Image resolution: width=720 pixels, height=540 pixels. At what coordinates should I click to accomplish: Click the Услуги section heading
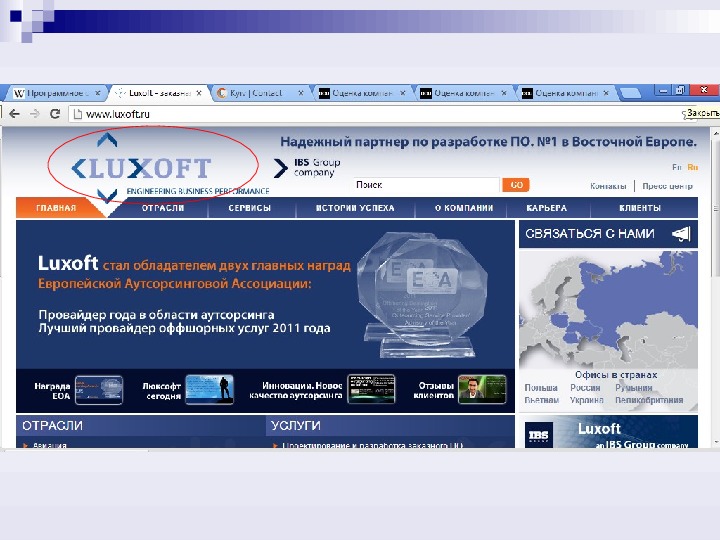coord(295,426)
